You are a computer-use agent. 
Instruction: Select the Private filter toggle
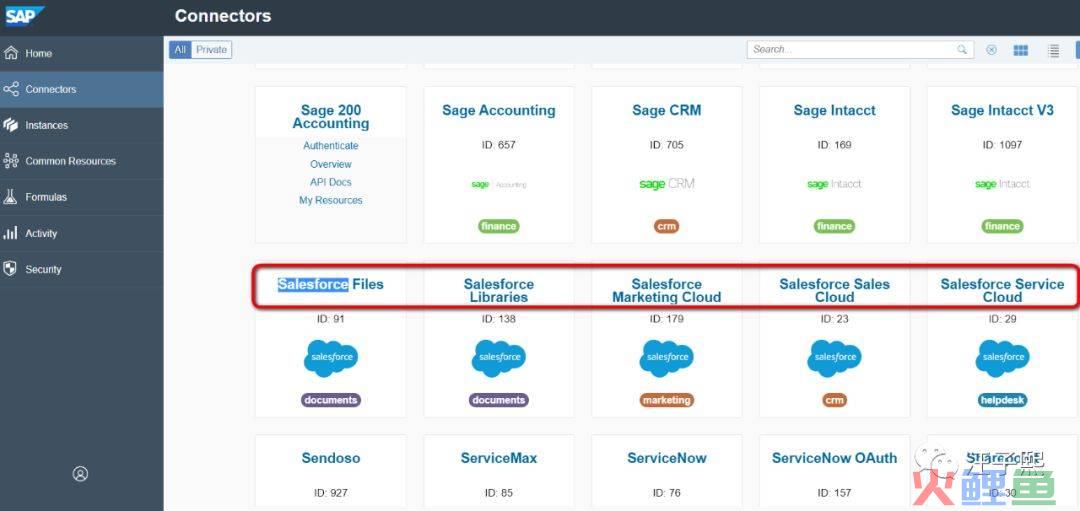point(211,50)
